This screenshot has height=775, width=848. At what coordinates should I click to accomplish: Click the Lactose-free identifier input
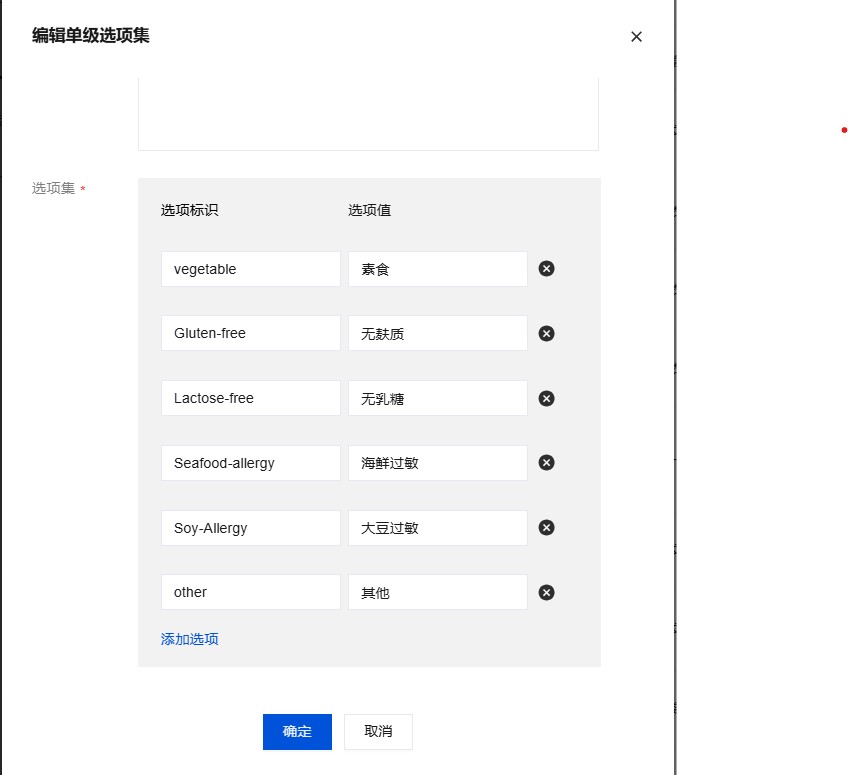click(250, 398)
